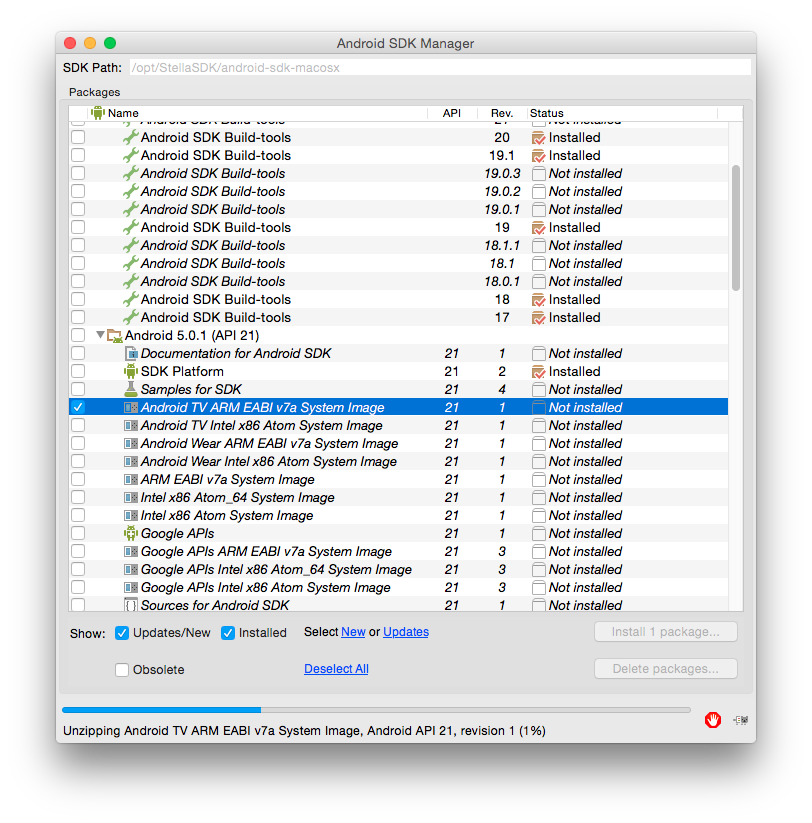Click installed status icon for Build-tools 19
Viewport: 812px width, 823px height.
click(538, 228)
